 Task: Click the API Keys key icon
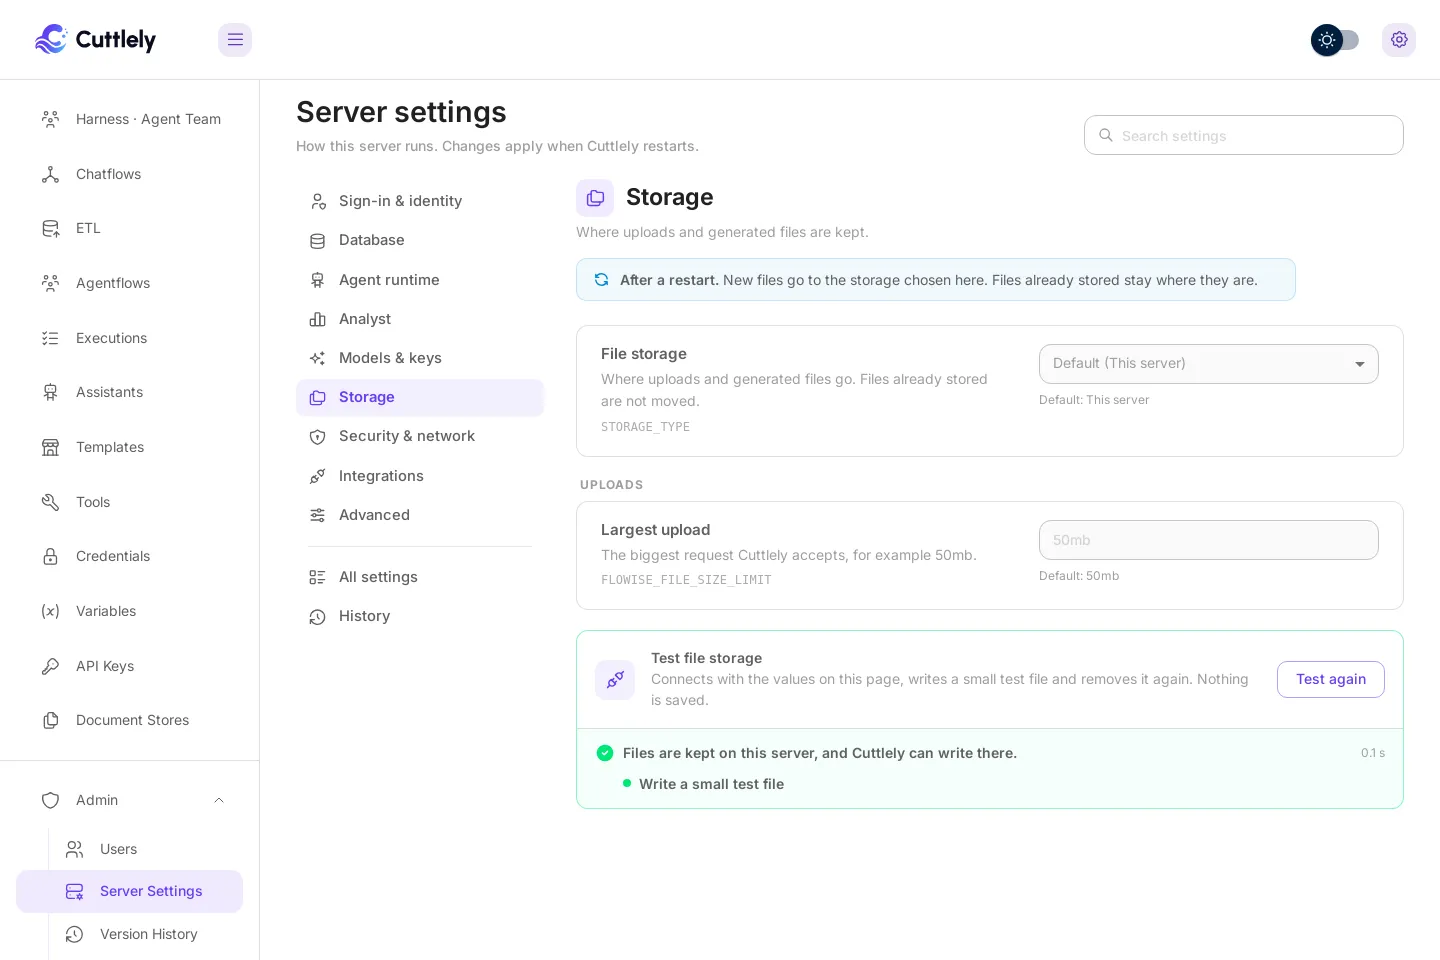click(50, 666)
